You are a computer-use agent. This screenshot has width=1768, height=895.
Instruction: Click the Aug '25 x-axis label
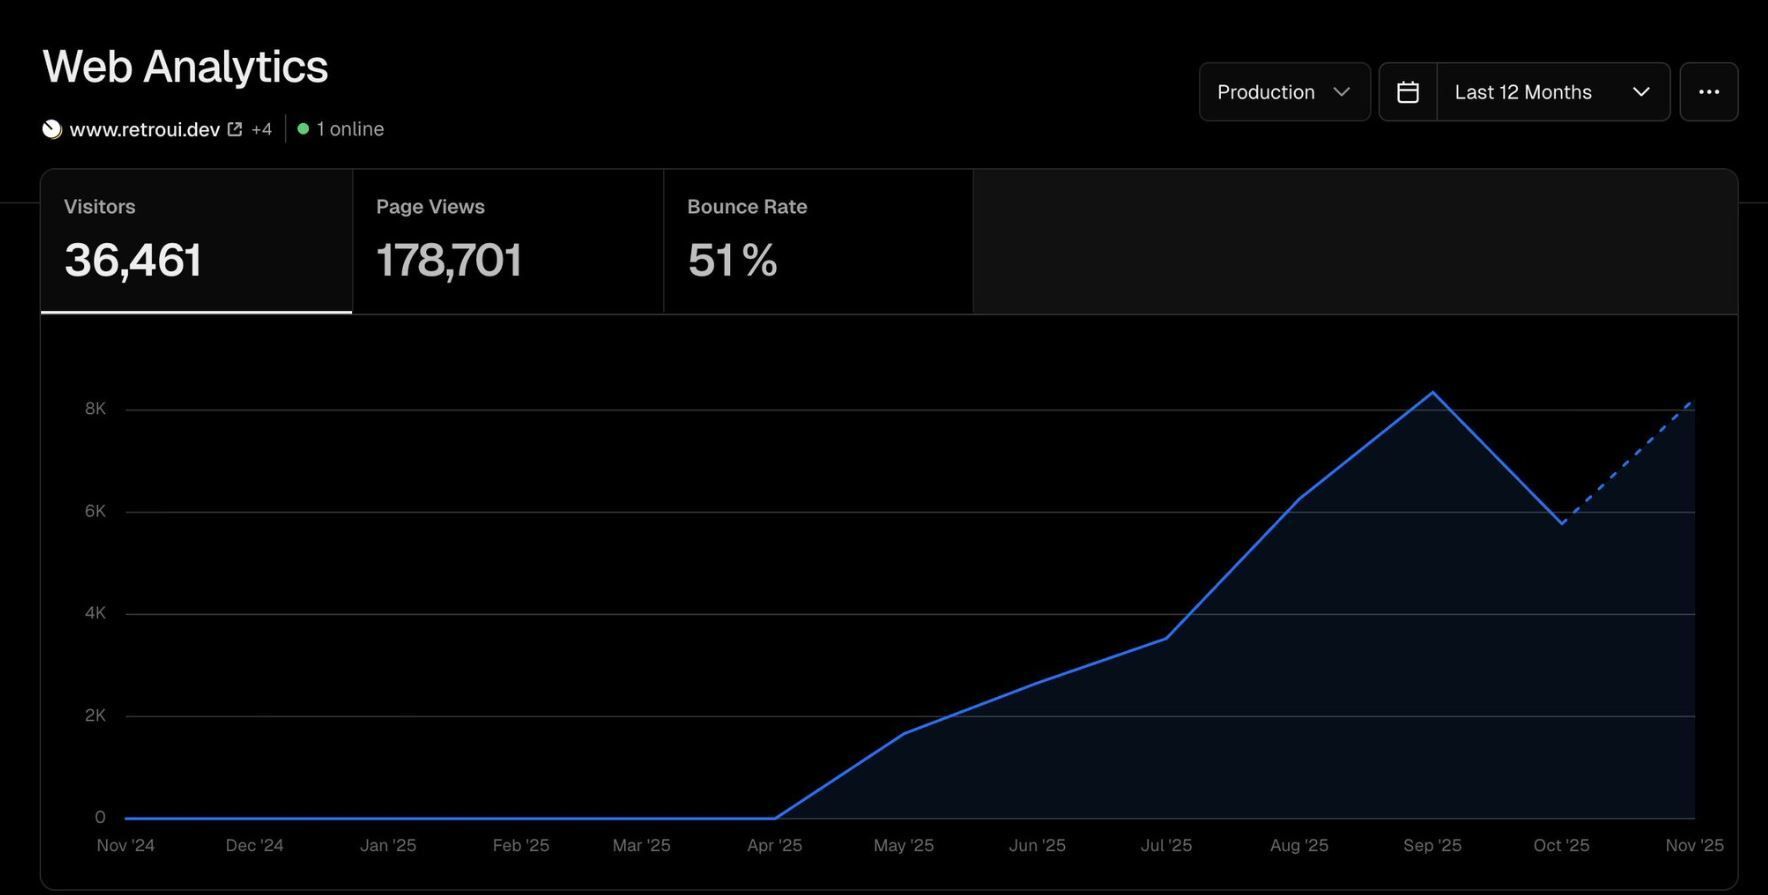1299,845
